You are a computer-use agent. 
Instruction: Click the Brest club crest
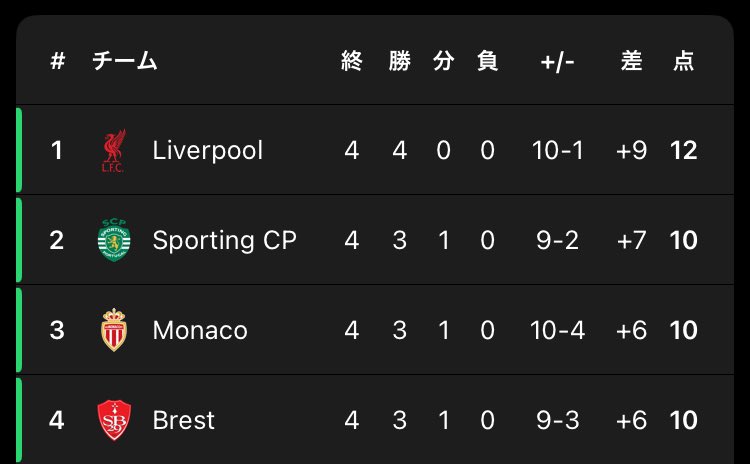[114, 420]
